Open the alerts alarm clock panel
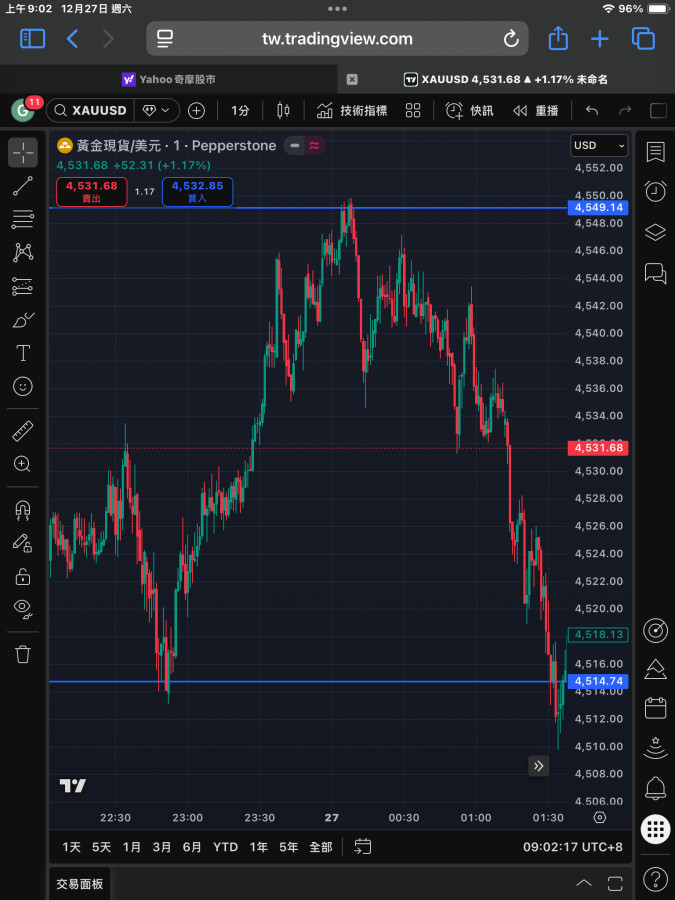Screen dimensions: 675x900 pyautogui.click(x=655, y=191)
